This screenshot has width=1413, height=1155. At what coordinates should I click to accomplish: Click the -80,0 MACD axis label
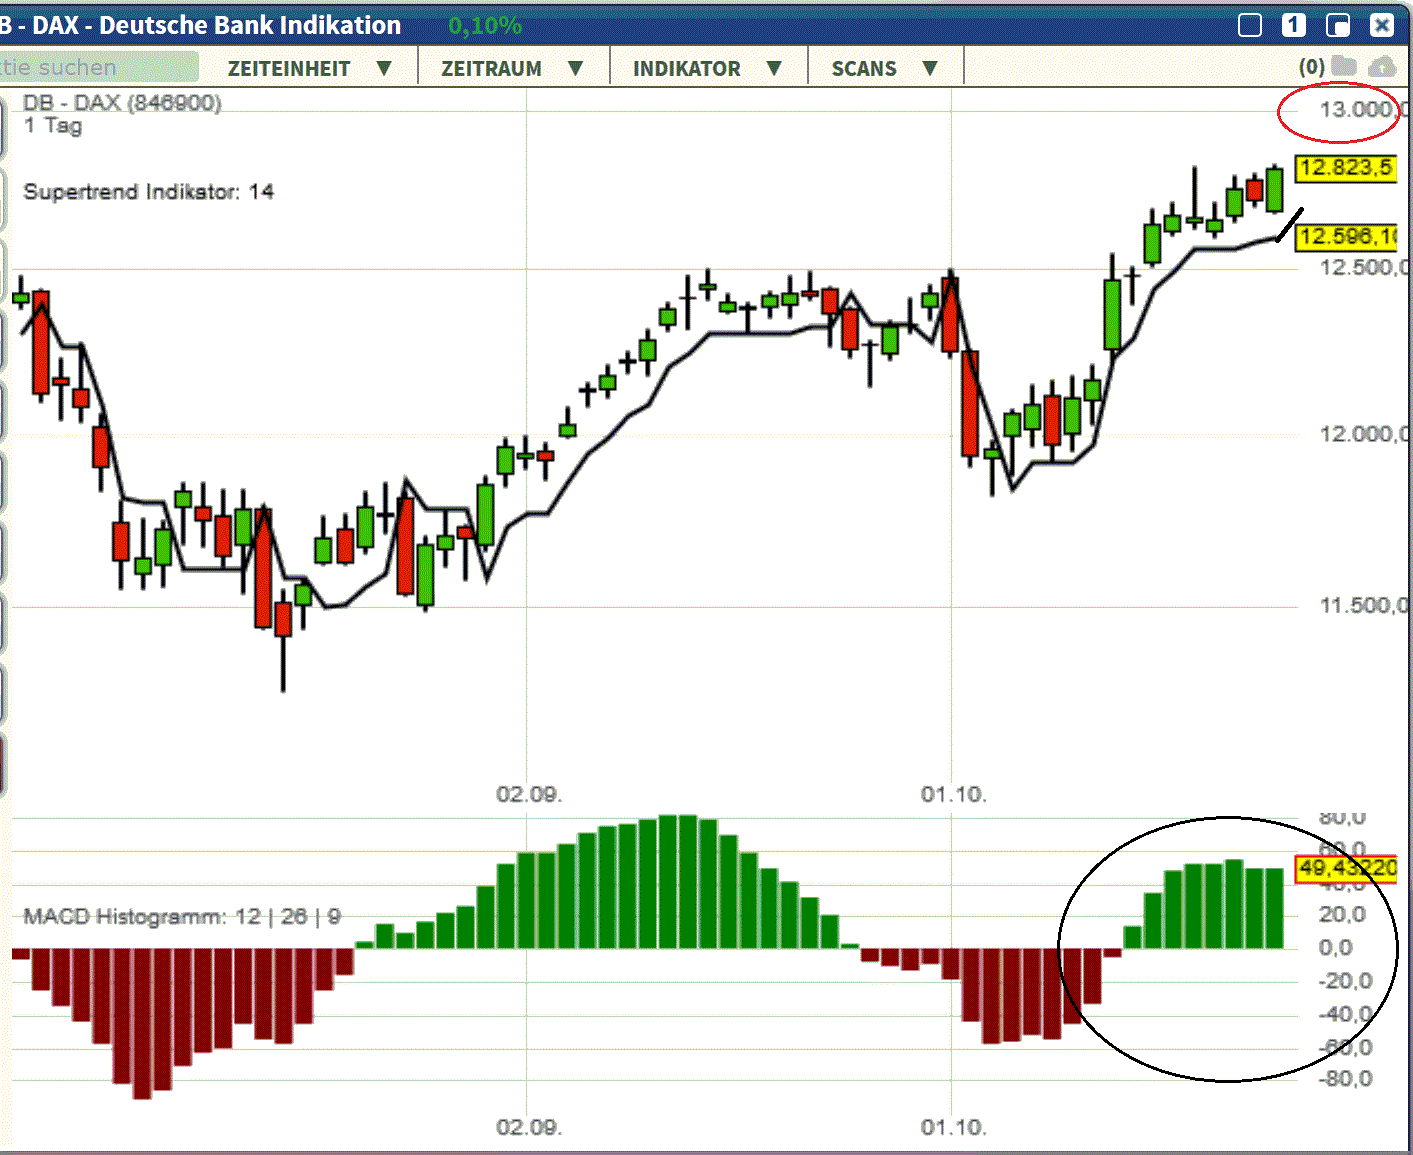coord(1346,1079)
